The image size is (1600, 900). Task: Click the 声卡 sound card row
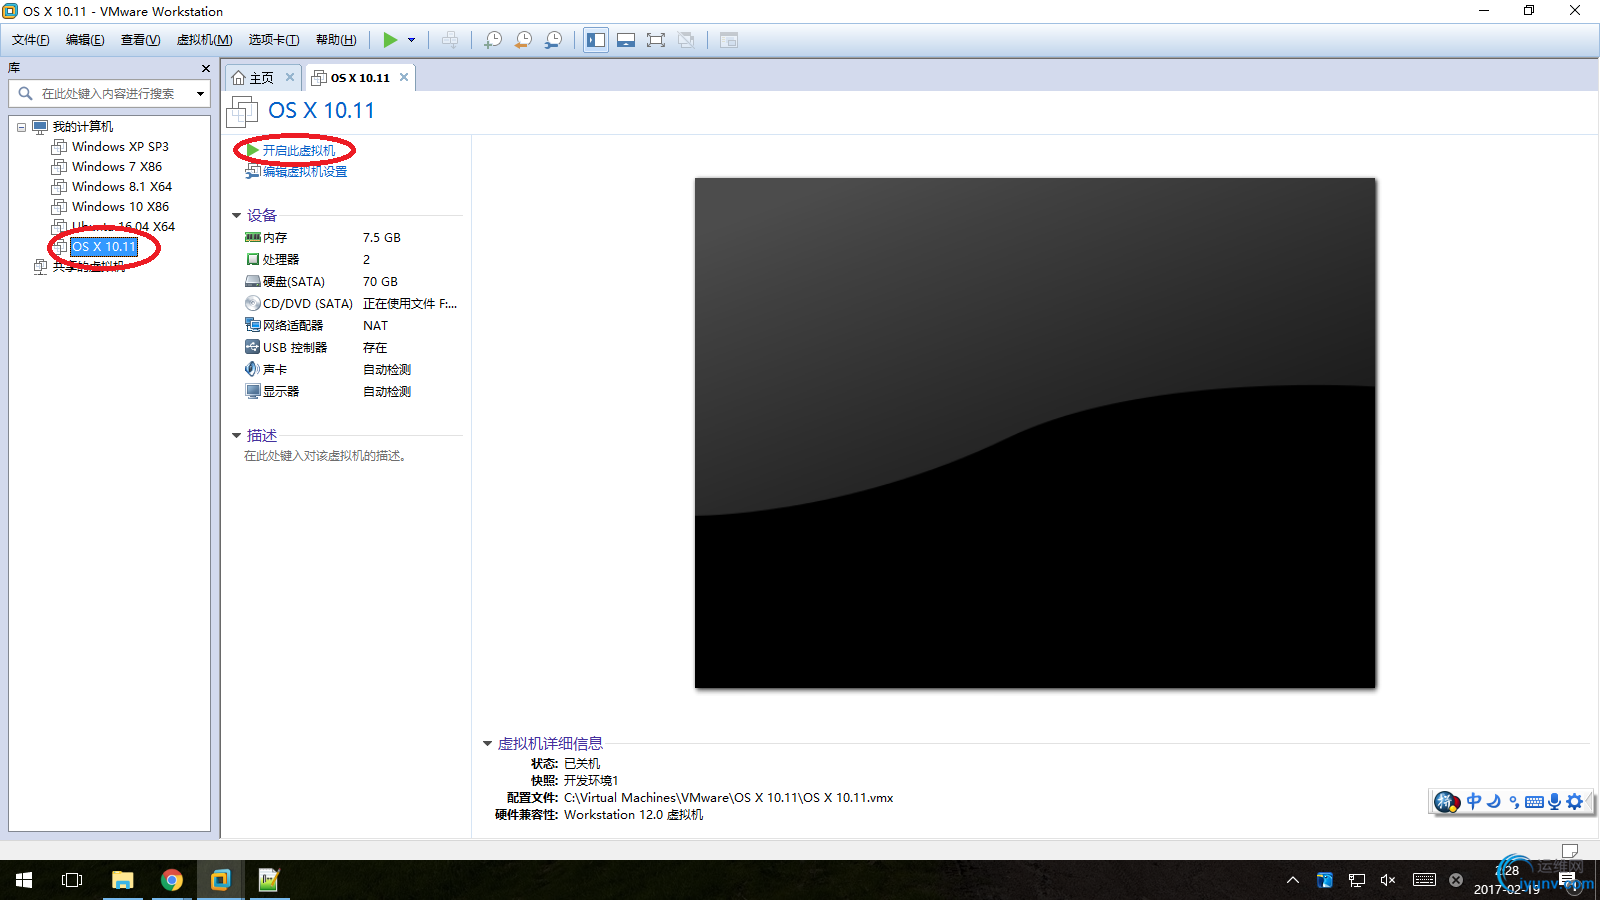pyautogui.click(x=352, y=370)
